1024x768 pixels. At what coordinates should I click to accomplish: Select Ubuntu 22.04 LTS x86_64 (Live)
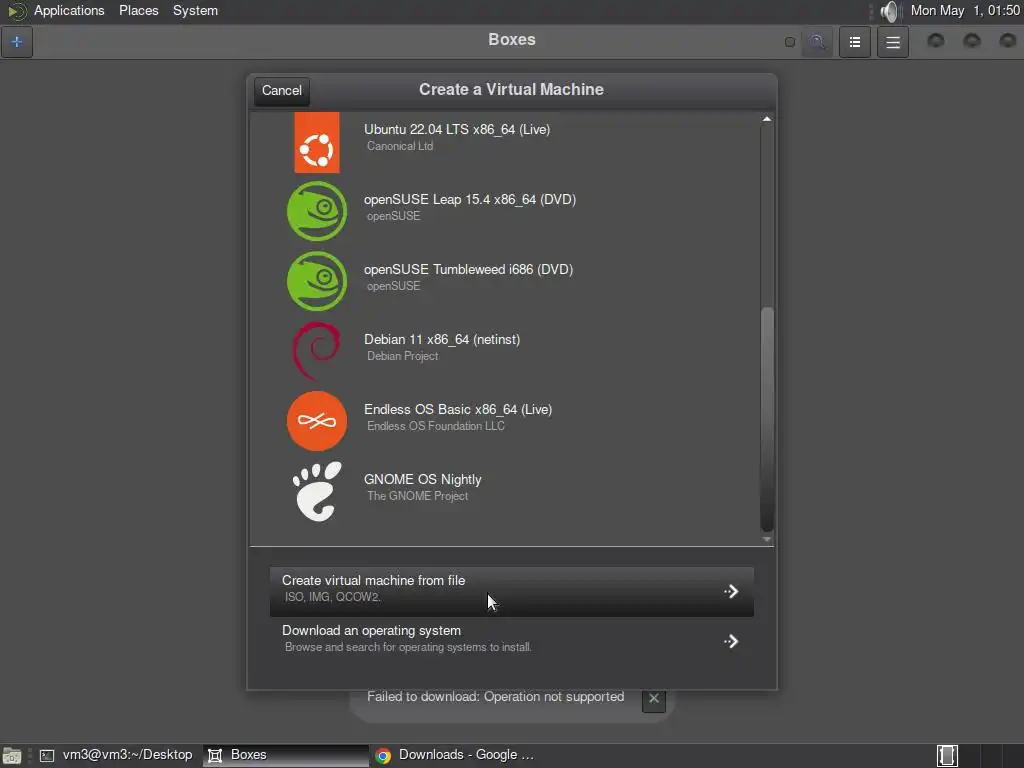pyautogui.click(x=505, y=142)
